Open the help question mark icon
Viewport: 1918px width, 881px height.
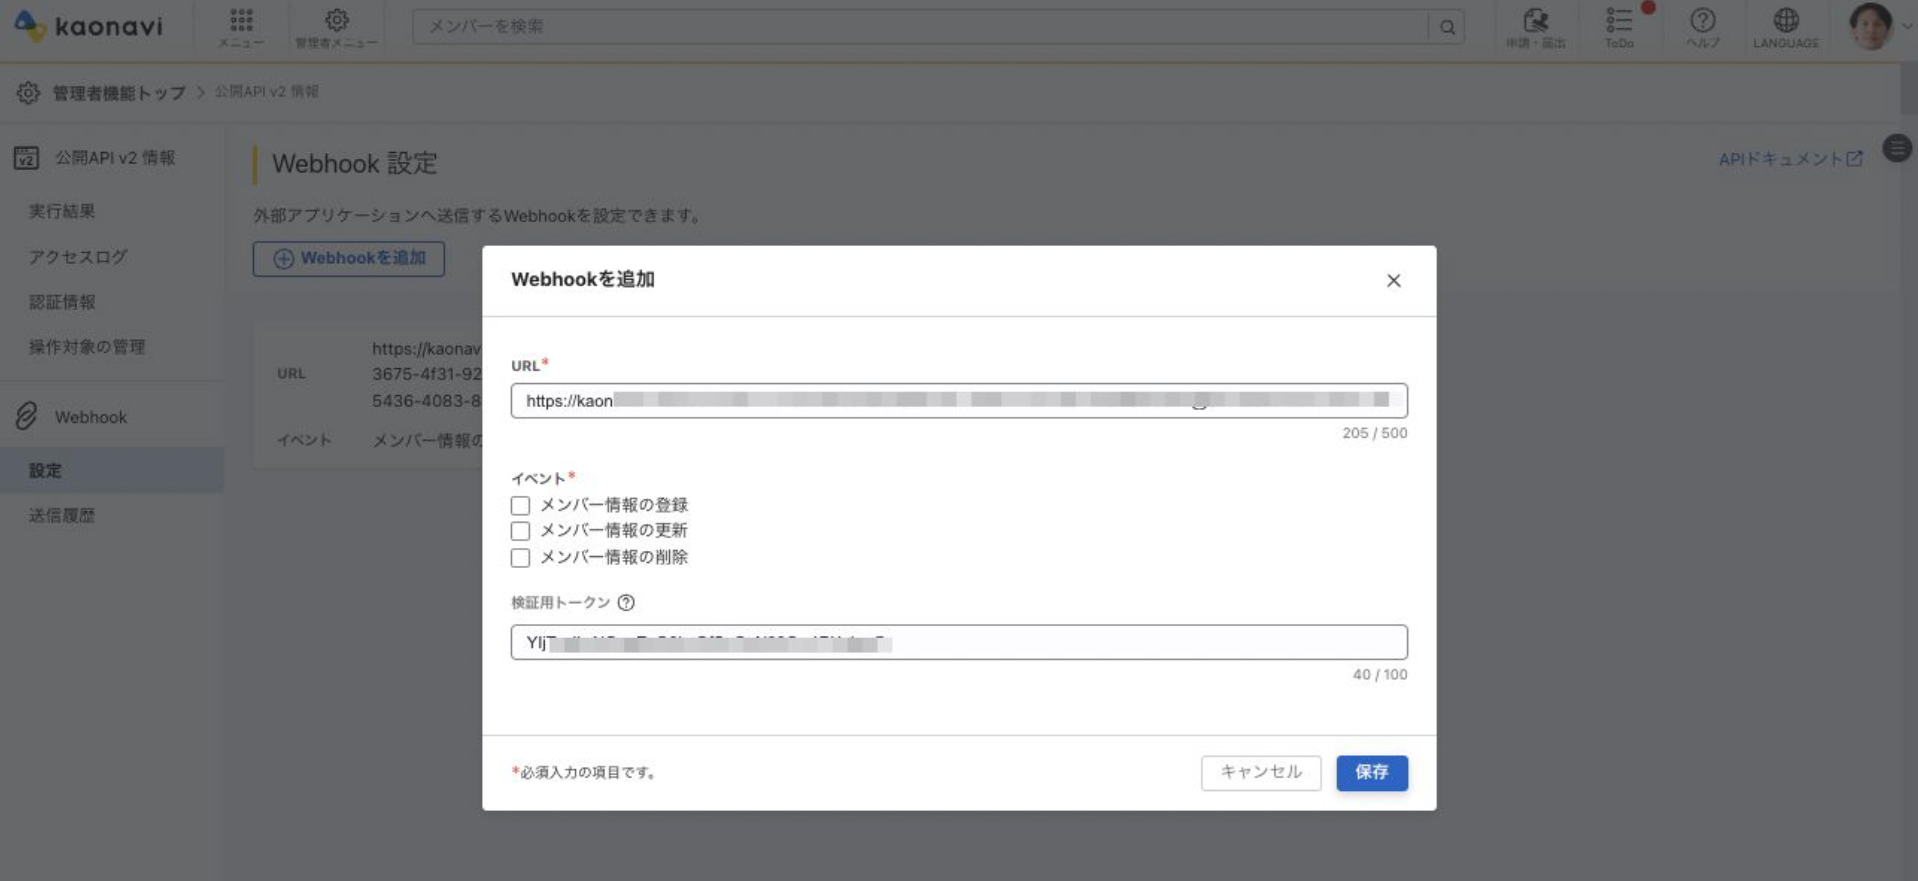(x=1703, y=20)
